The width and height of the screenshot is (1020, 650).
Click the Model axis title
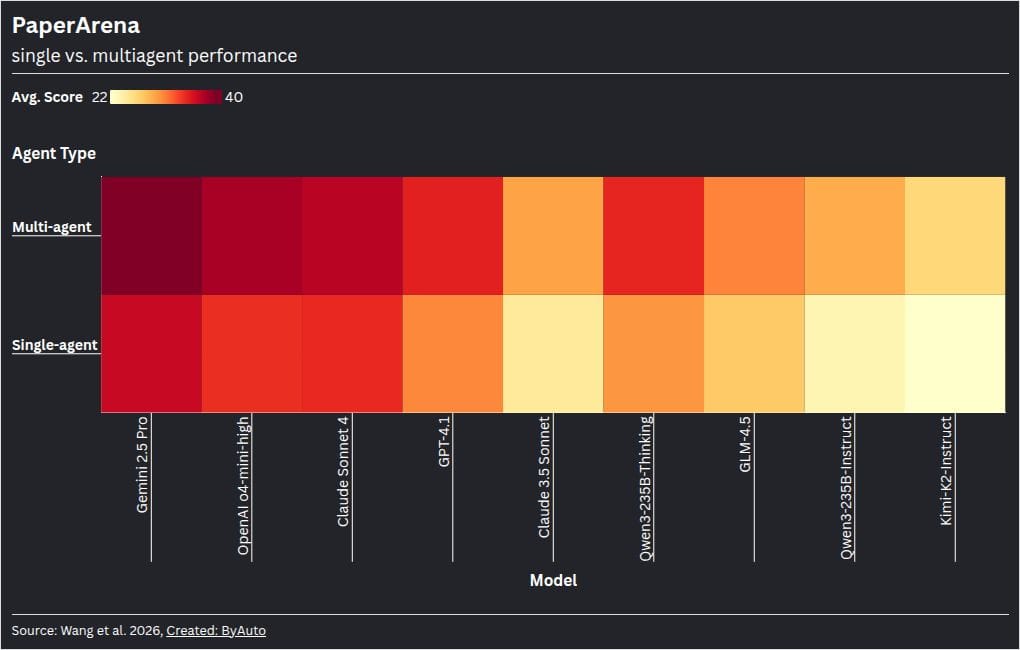pyautogui.click(x=553, y=580)
